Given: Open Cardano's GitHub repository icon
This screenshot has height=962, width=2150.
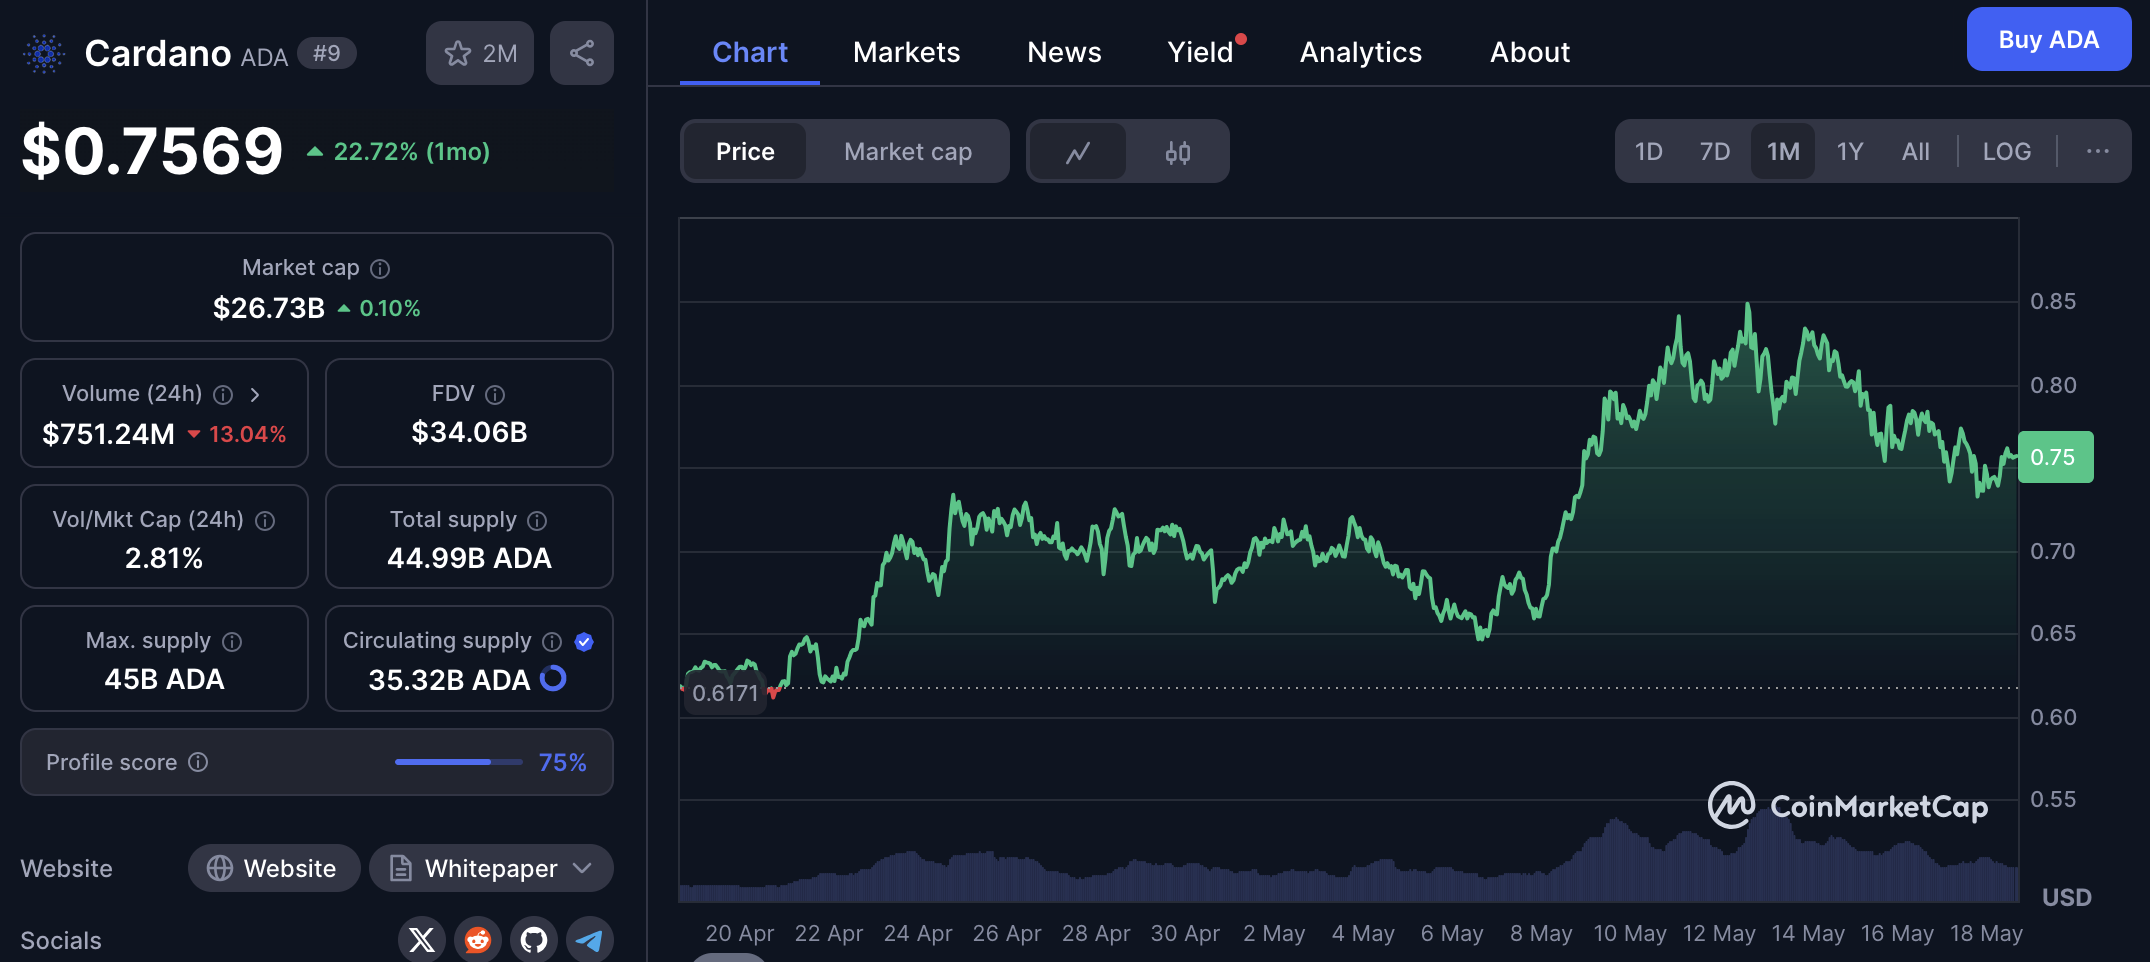Looking at the screenshot, I should 533,939.
